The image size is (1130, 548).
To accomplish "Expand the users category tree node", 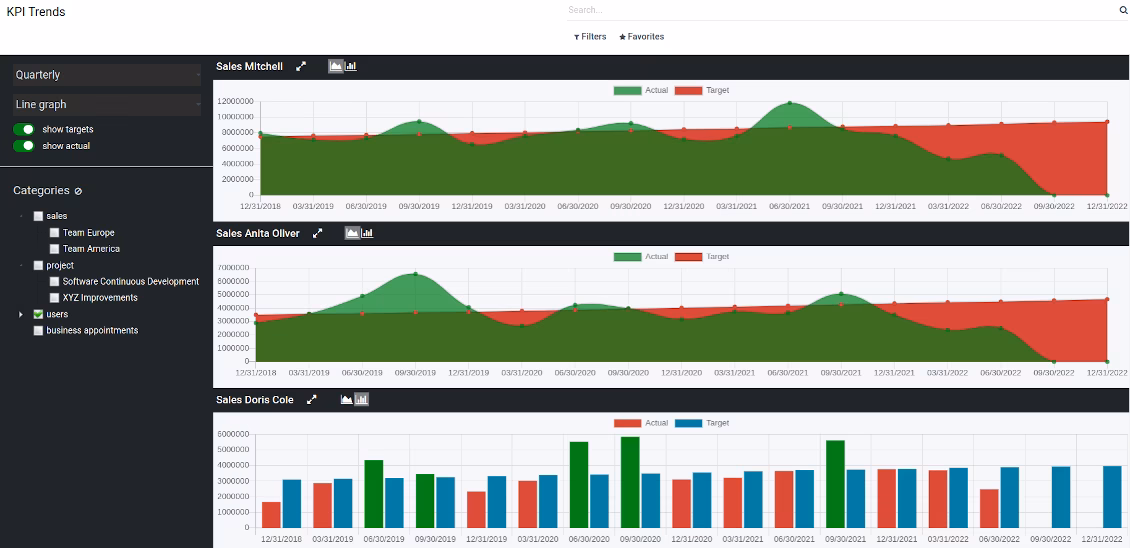I will pos(21,314).
